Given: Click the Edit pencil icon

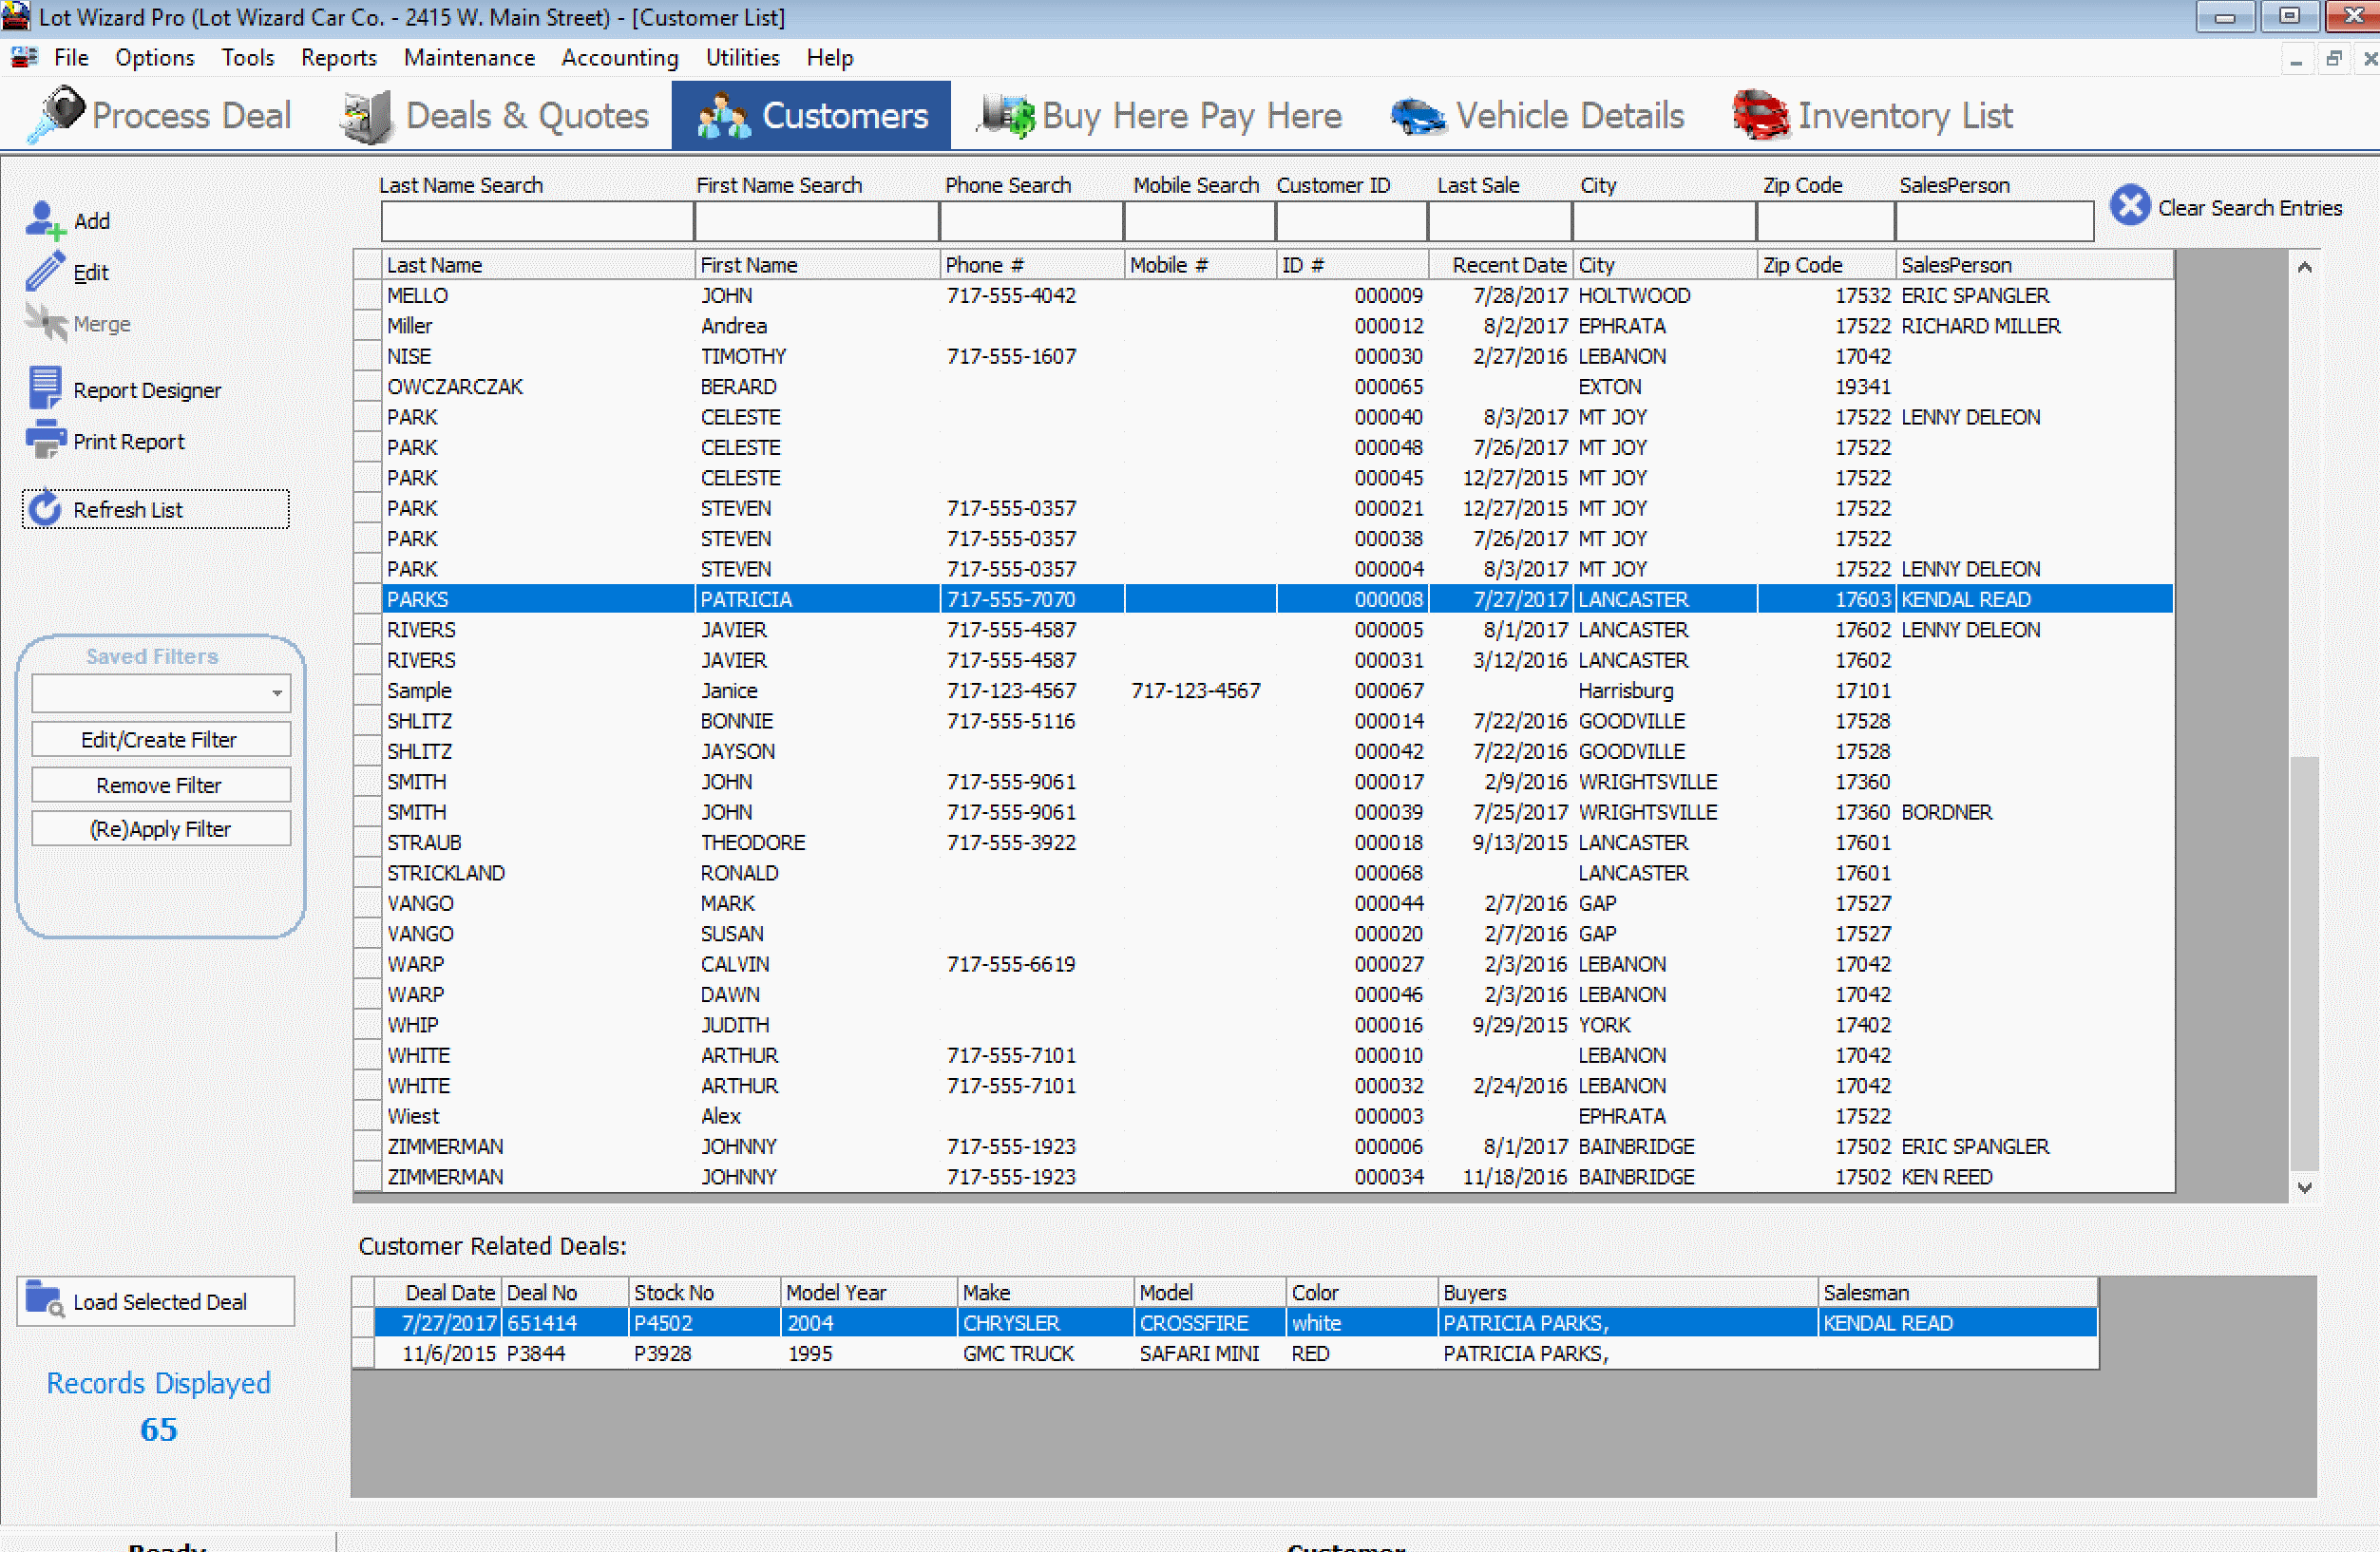Looking at the screenshot, I should click(44, 272).
